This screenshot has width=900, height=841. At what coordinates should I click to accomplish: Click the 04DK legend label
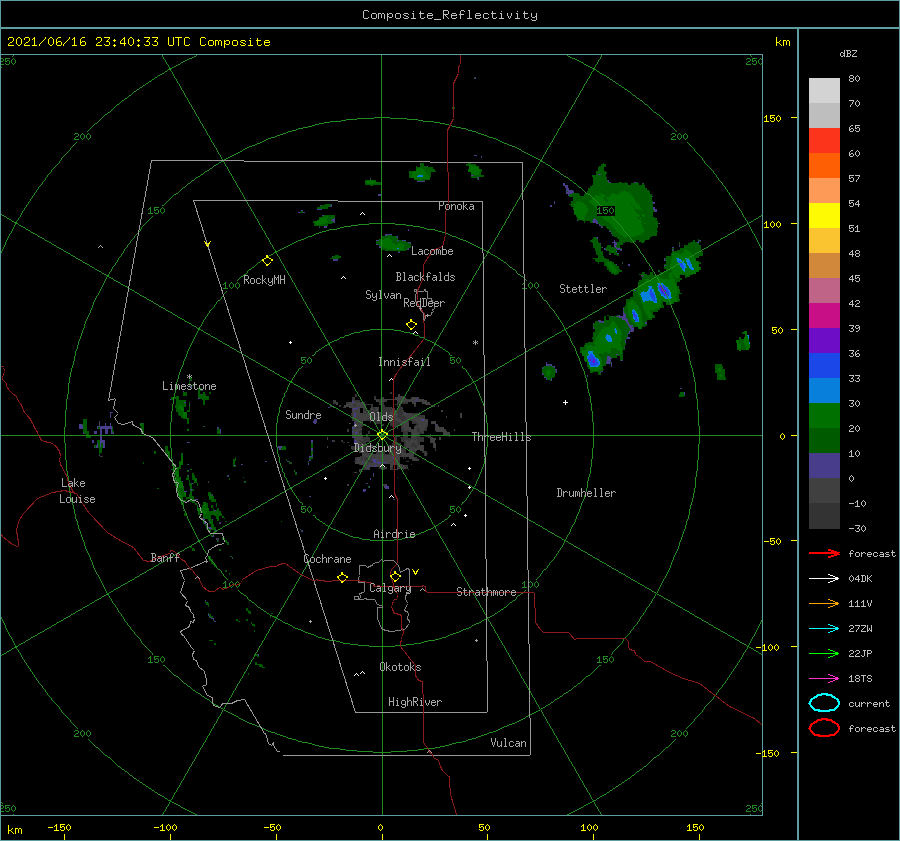(x=860, y=579)
